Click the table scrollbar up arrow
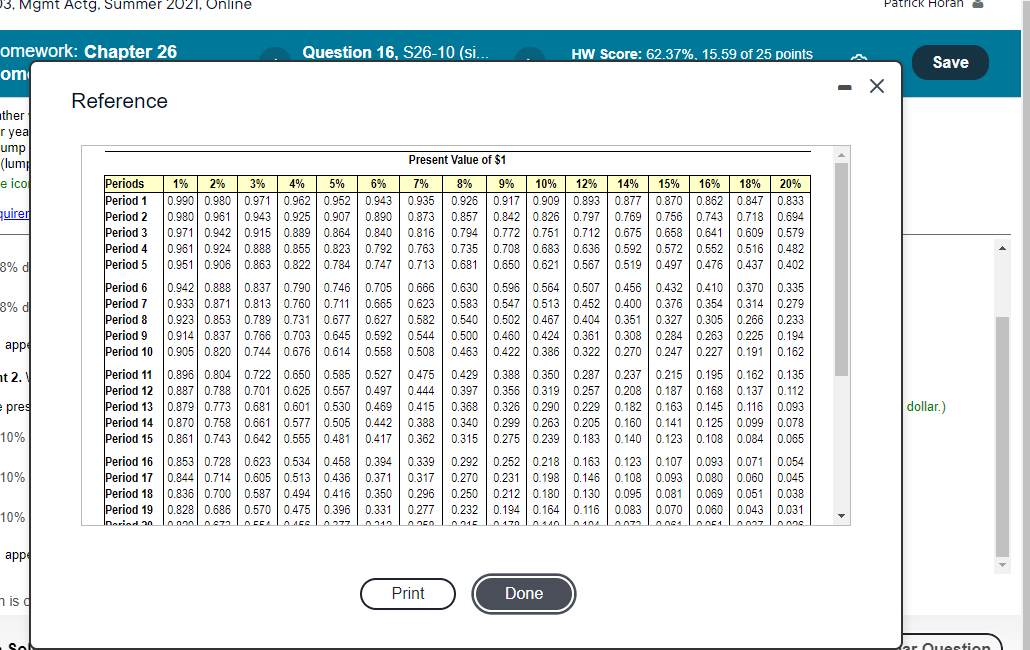This screenshot has height=650, width=1030. point(841,153)
